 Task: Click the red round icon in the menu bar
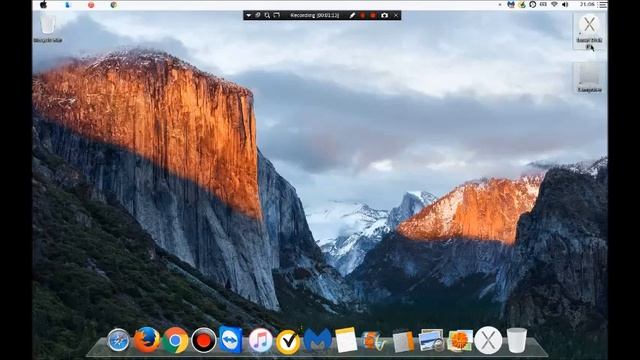pyautogui.click(x=91, y=5)
